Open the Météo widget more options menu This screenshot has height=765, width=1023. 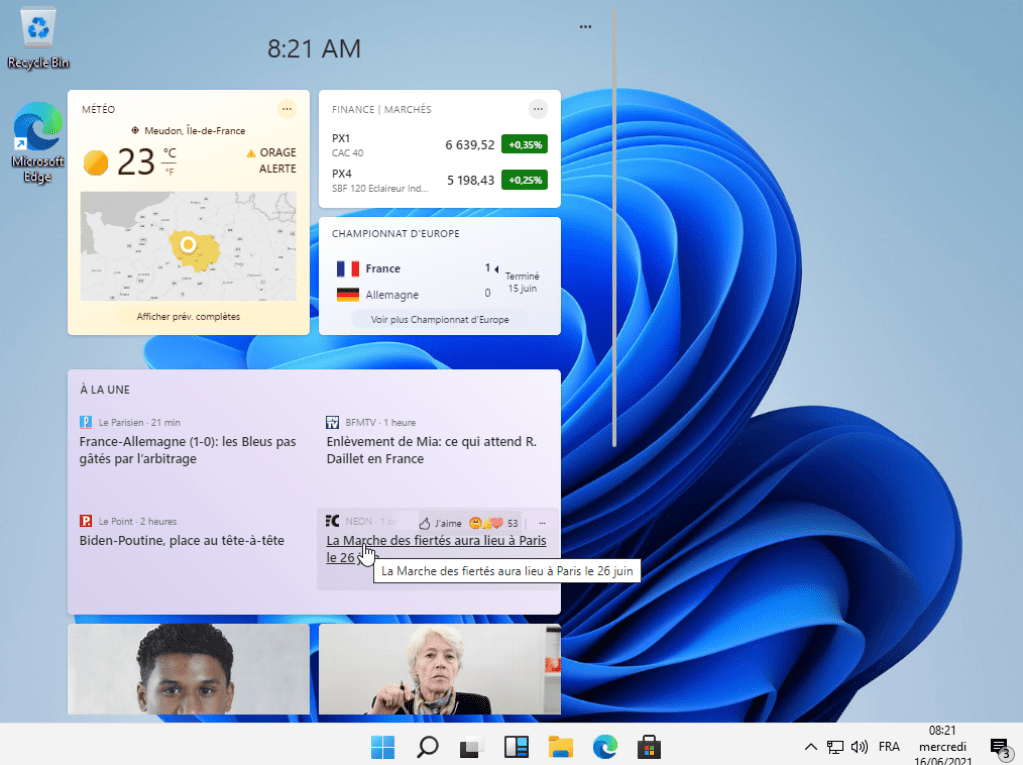(287, 109)
